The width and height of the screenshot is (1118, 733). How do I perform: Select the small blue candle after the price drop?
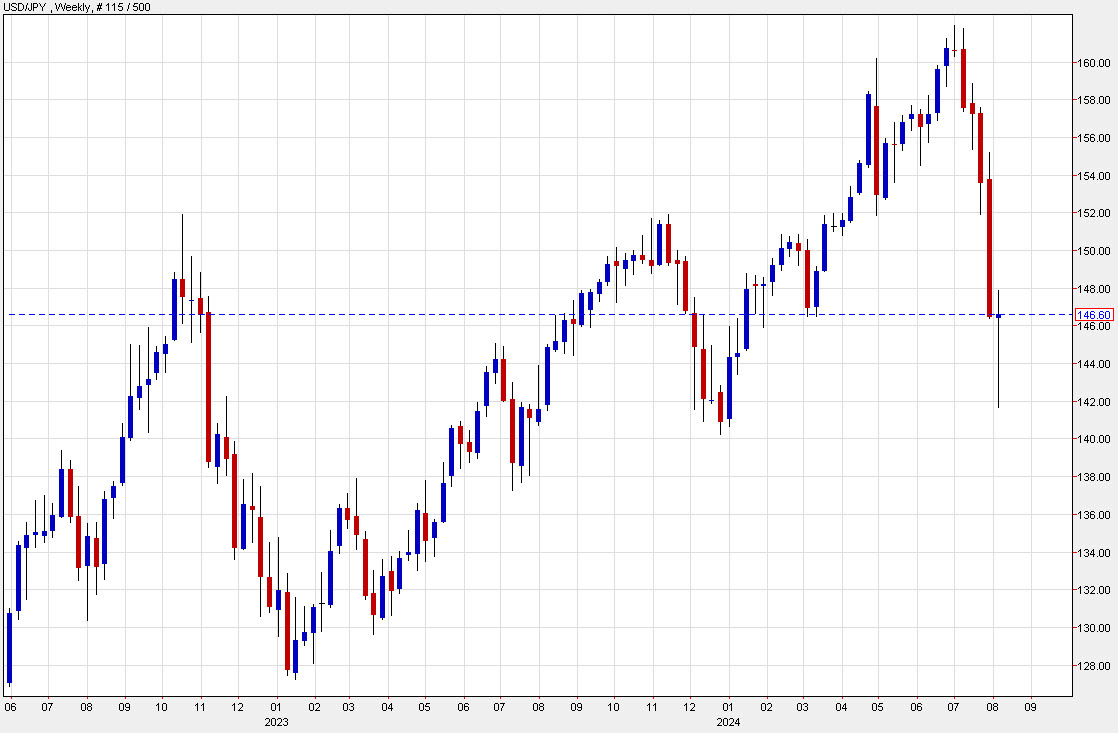pos(999,316)
